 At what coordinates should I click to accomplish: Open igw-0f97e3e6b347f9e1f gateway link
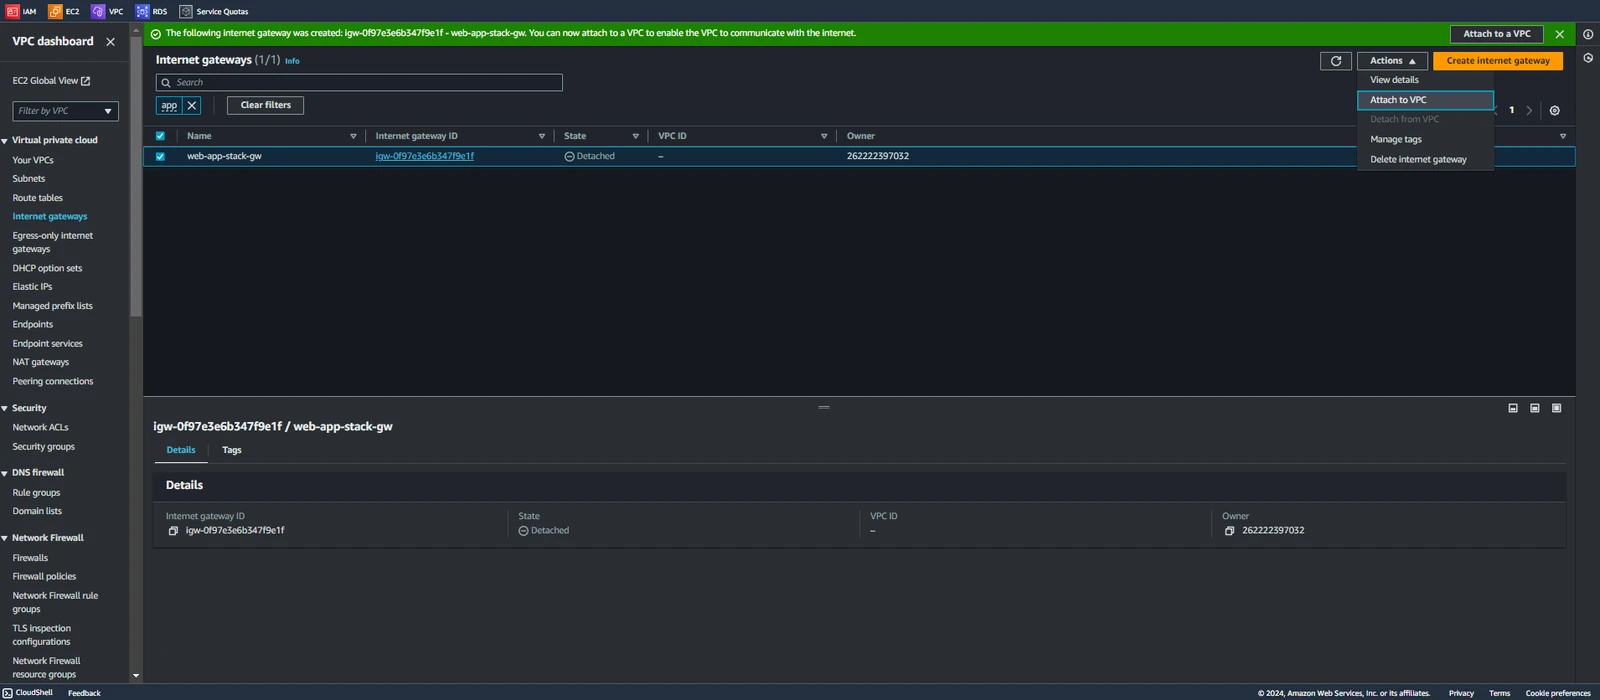[425, 156]
